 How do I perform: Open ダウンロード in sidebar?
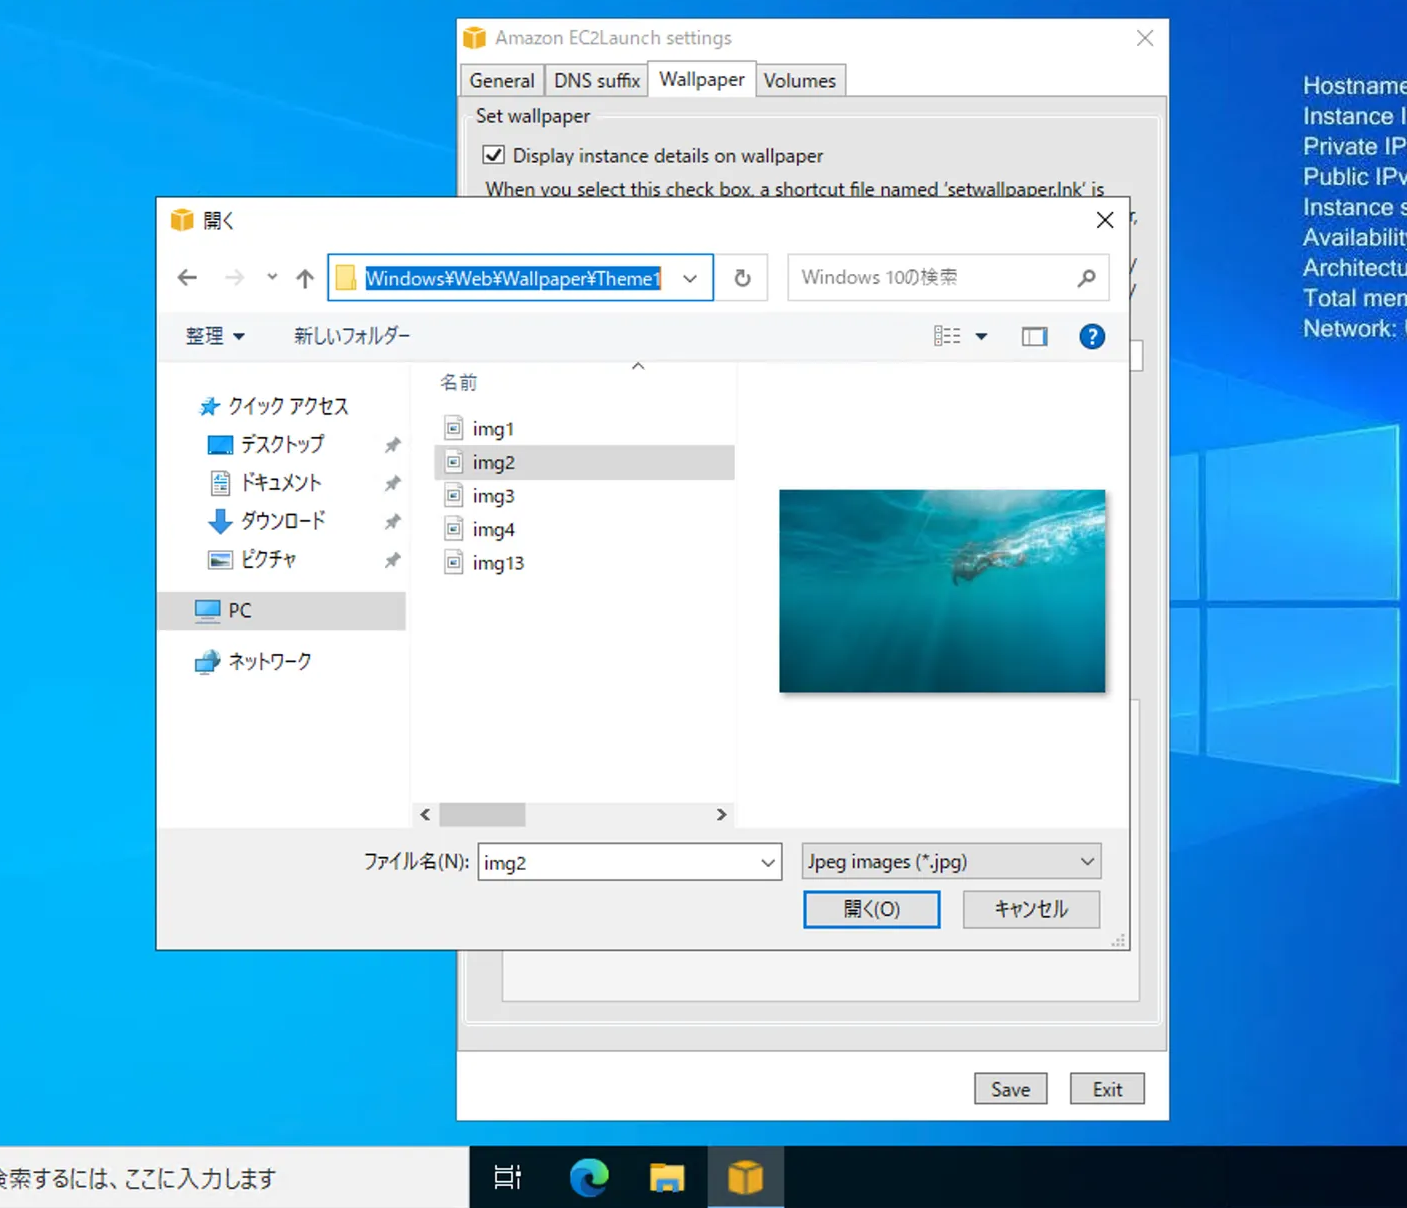point(267,521)
